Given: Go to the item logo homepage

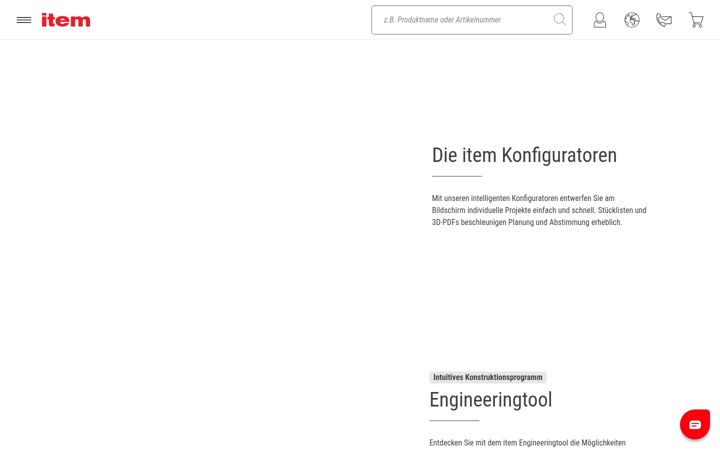Looking at the screenshot, I should 66,20.
